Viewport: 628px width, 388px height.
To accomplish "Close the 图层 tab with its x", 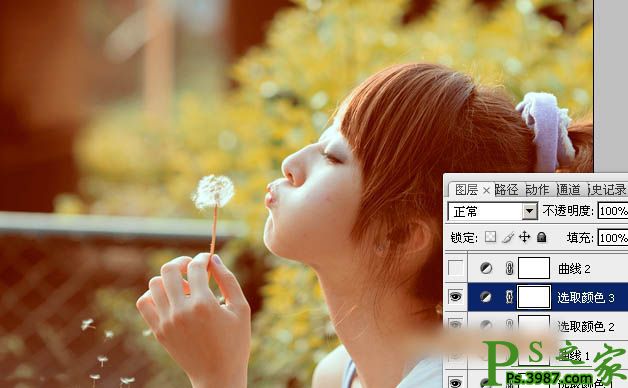I will coord(486,191).
